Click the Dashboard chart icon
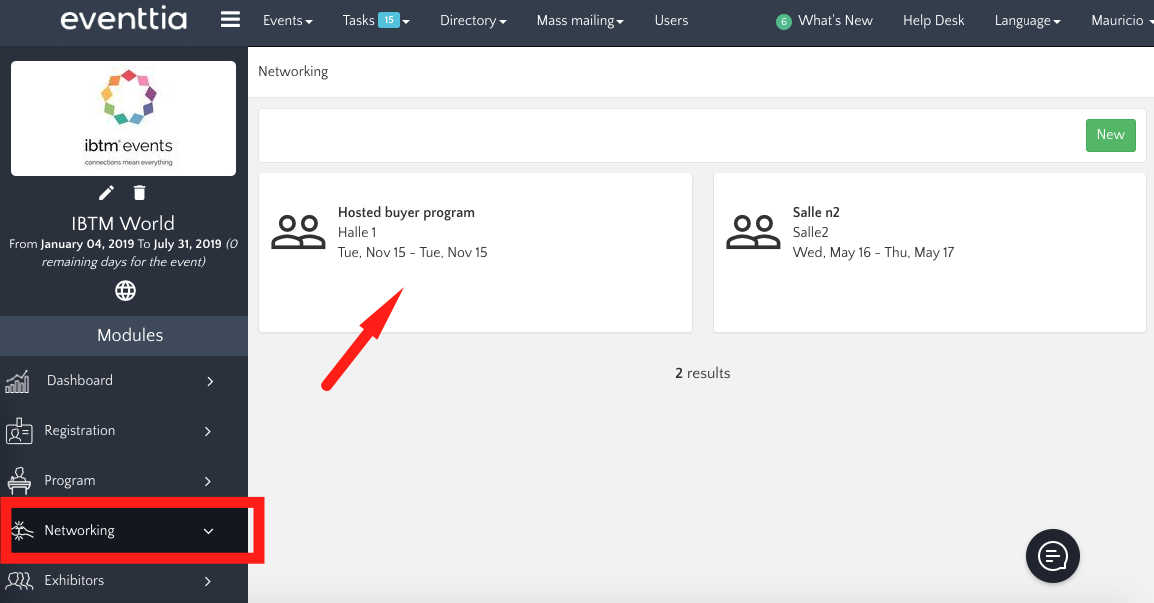 coord(18,381)
